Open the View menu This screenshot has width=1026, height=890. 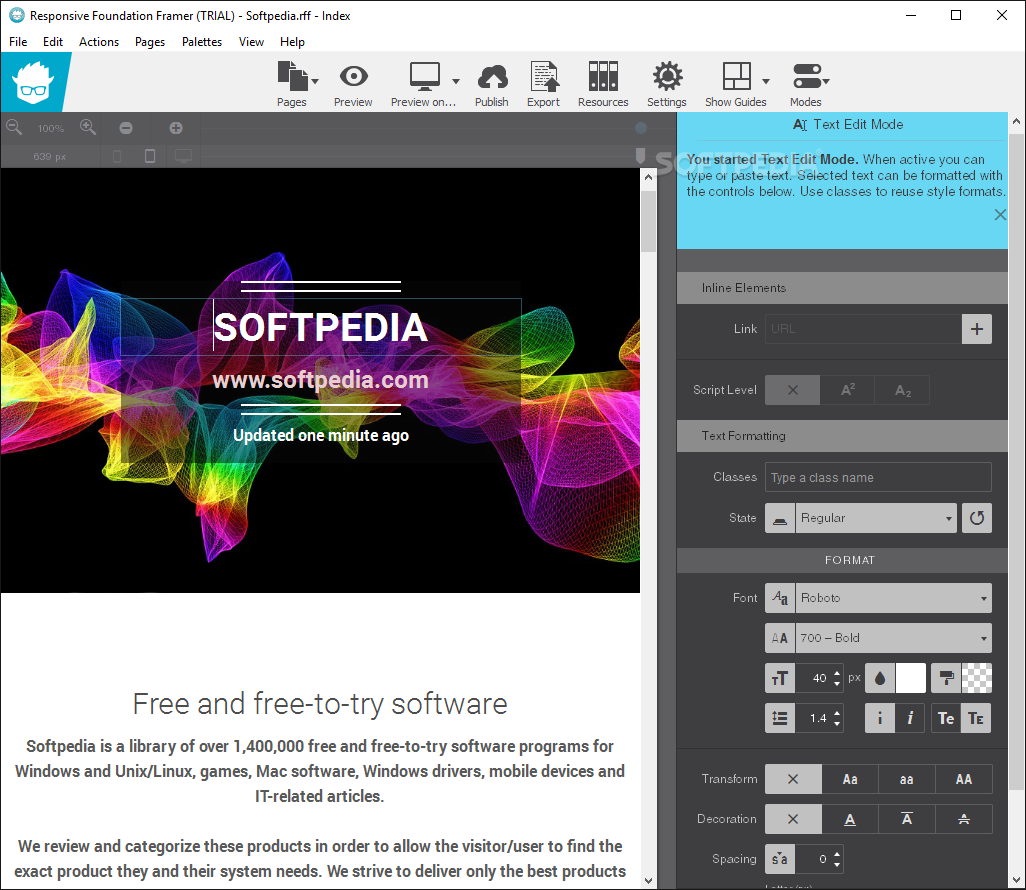coord(251,42)
